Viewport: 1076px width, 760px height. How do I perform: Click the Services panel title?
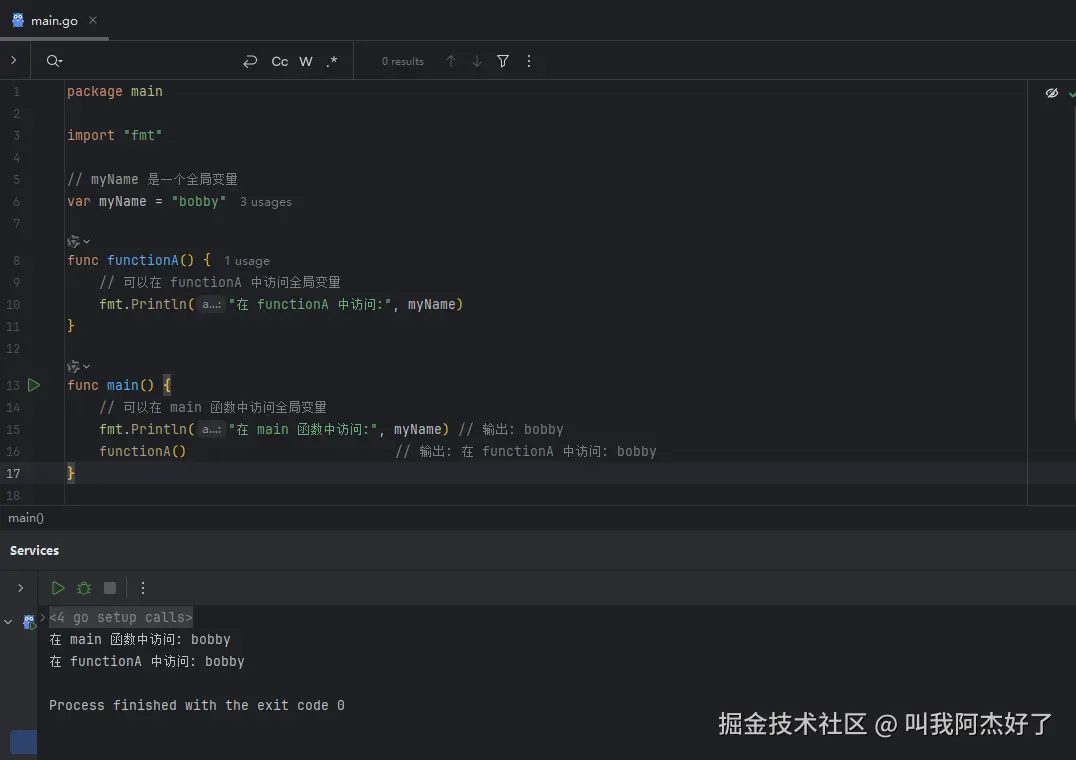tap(34, 550)
